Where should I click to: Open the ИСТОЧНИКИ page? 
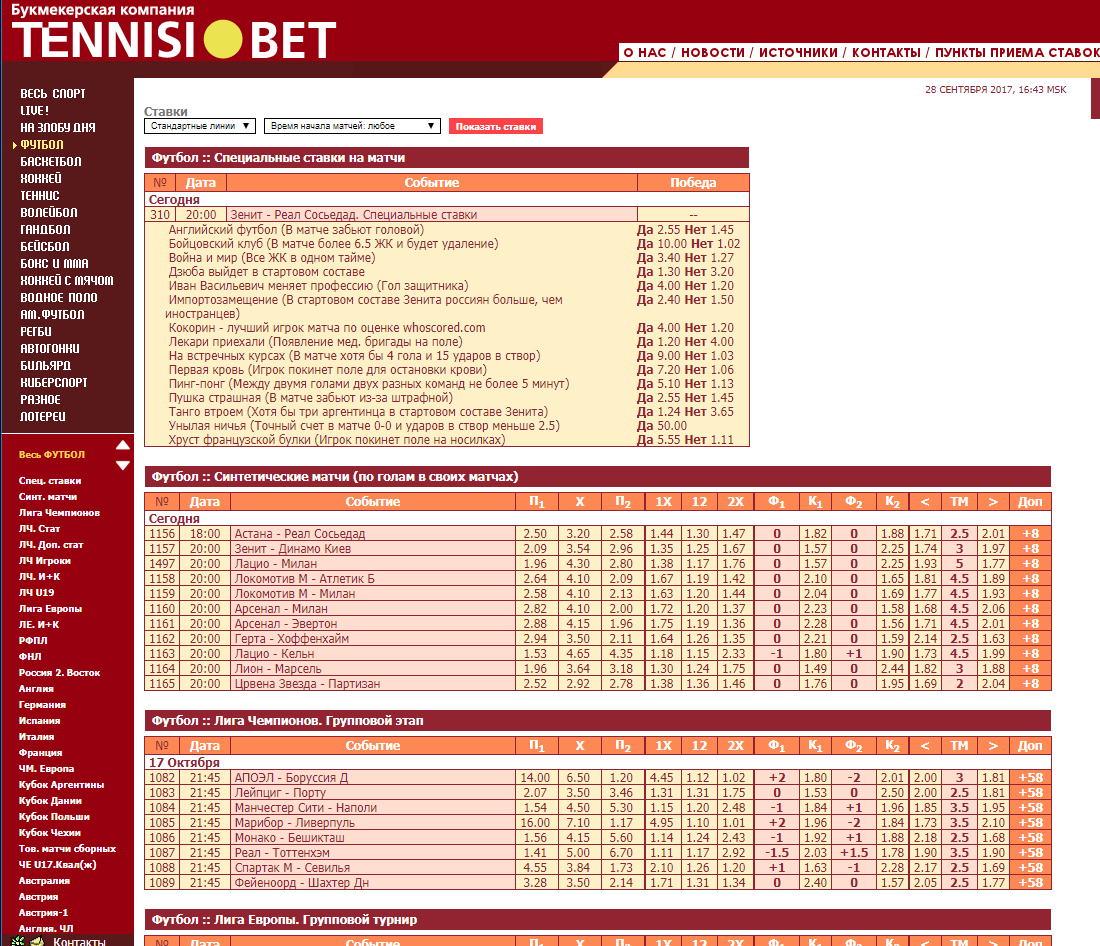[x=798, y=53]
